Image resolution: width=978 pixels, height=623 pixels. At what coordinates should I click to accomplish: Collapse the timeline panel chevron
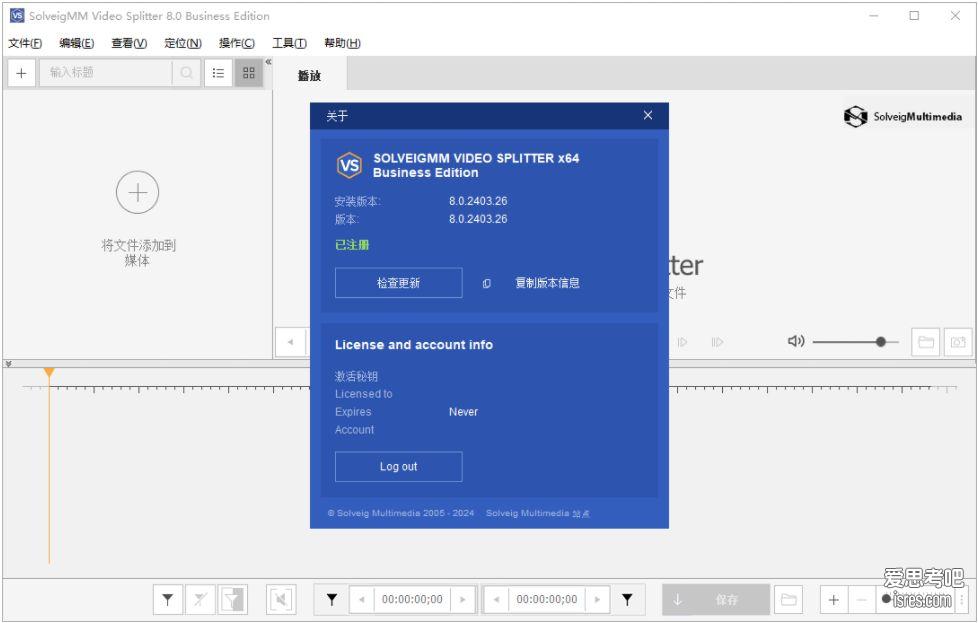point(8,364)
